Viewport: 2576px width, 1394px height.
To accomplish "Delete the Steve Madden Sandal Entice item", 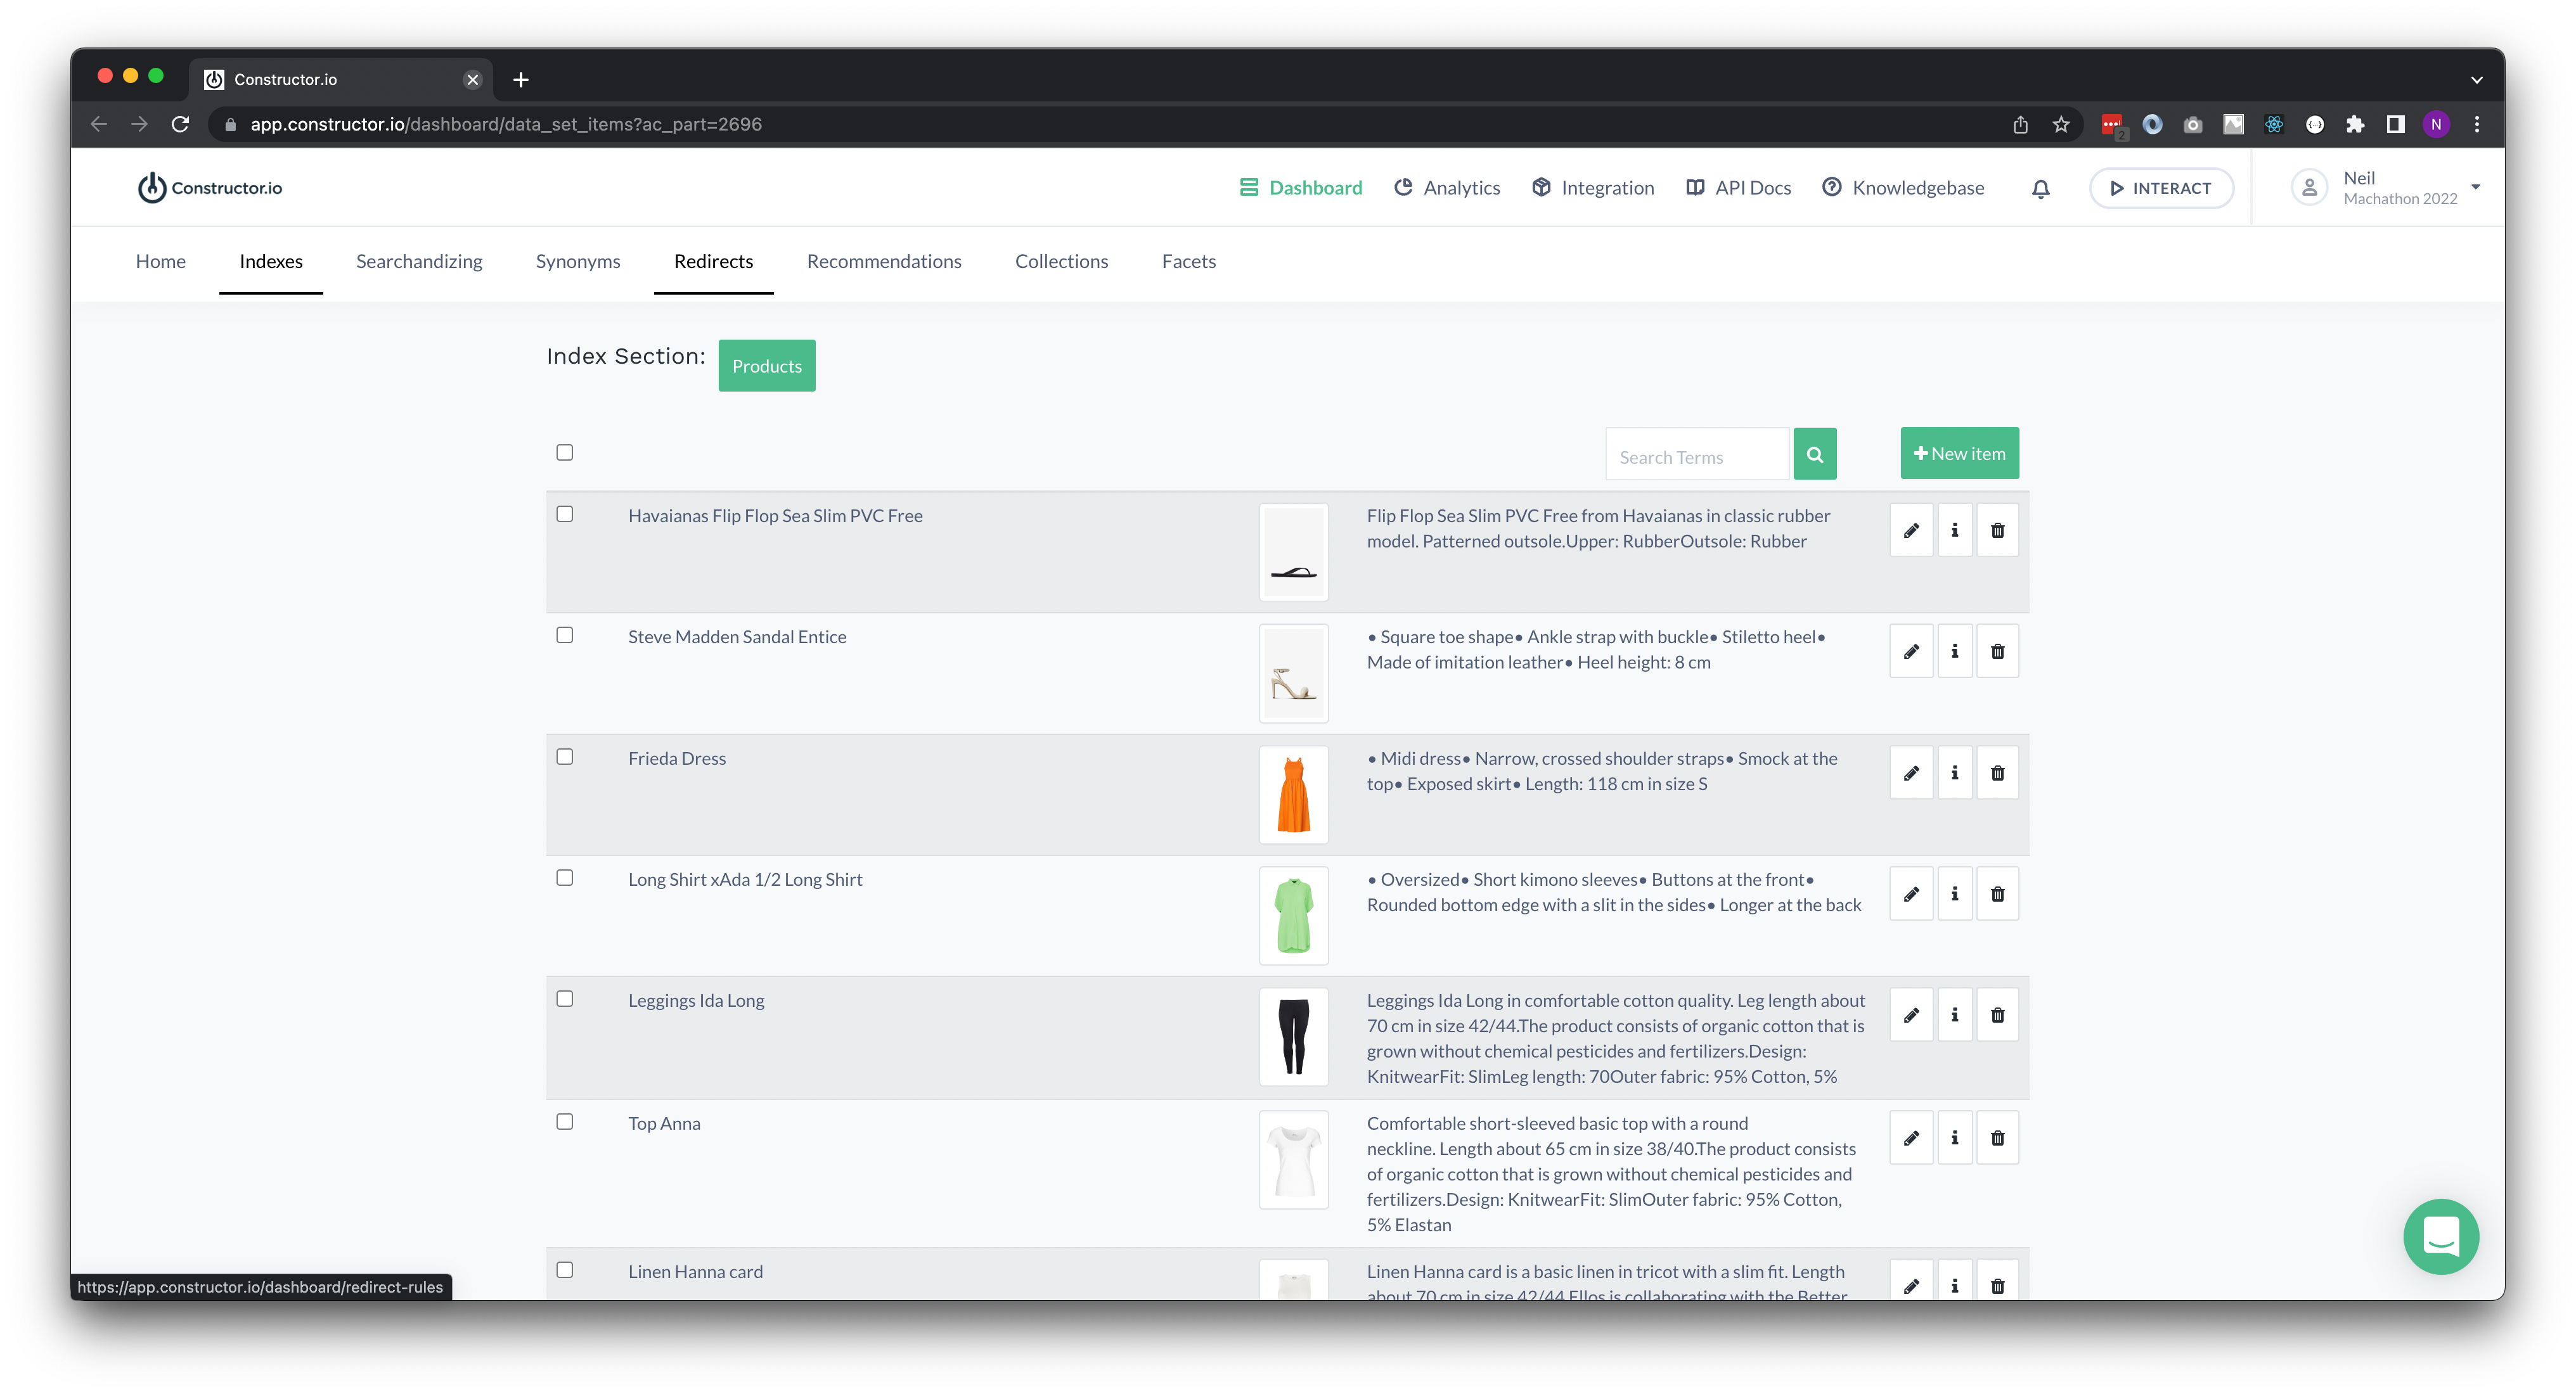I will tap(1998, 651).
